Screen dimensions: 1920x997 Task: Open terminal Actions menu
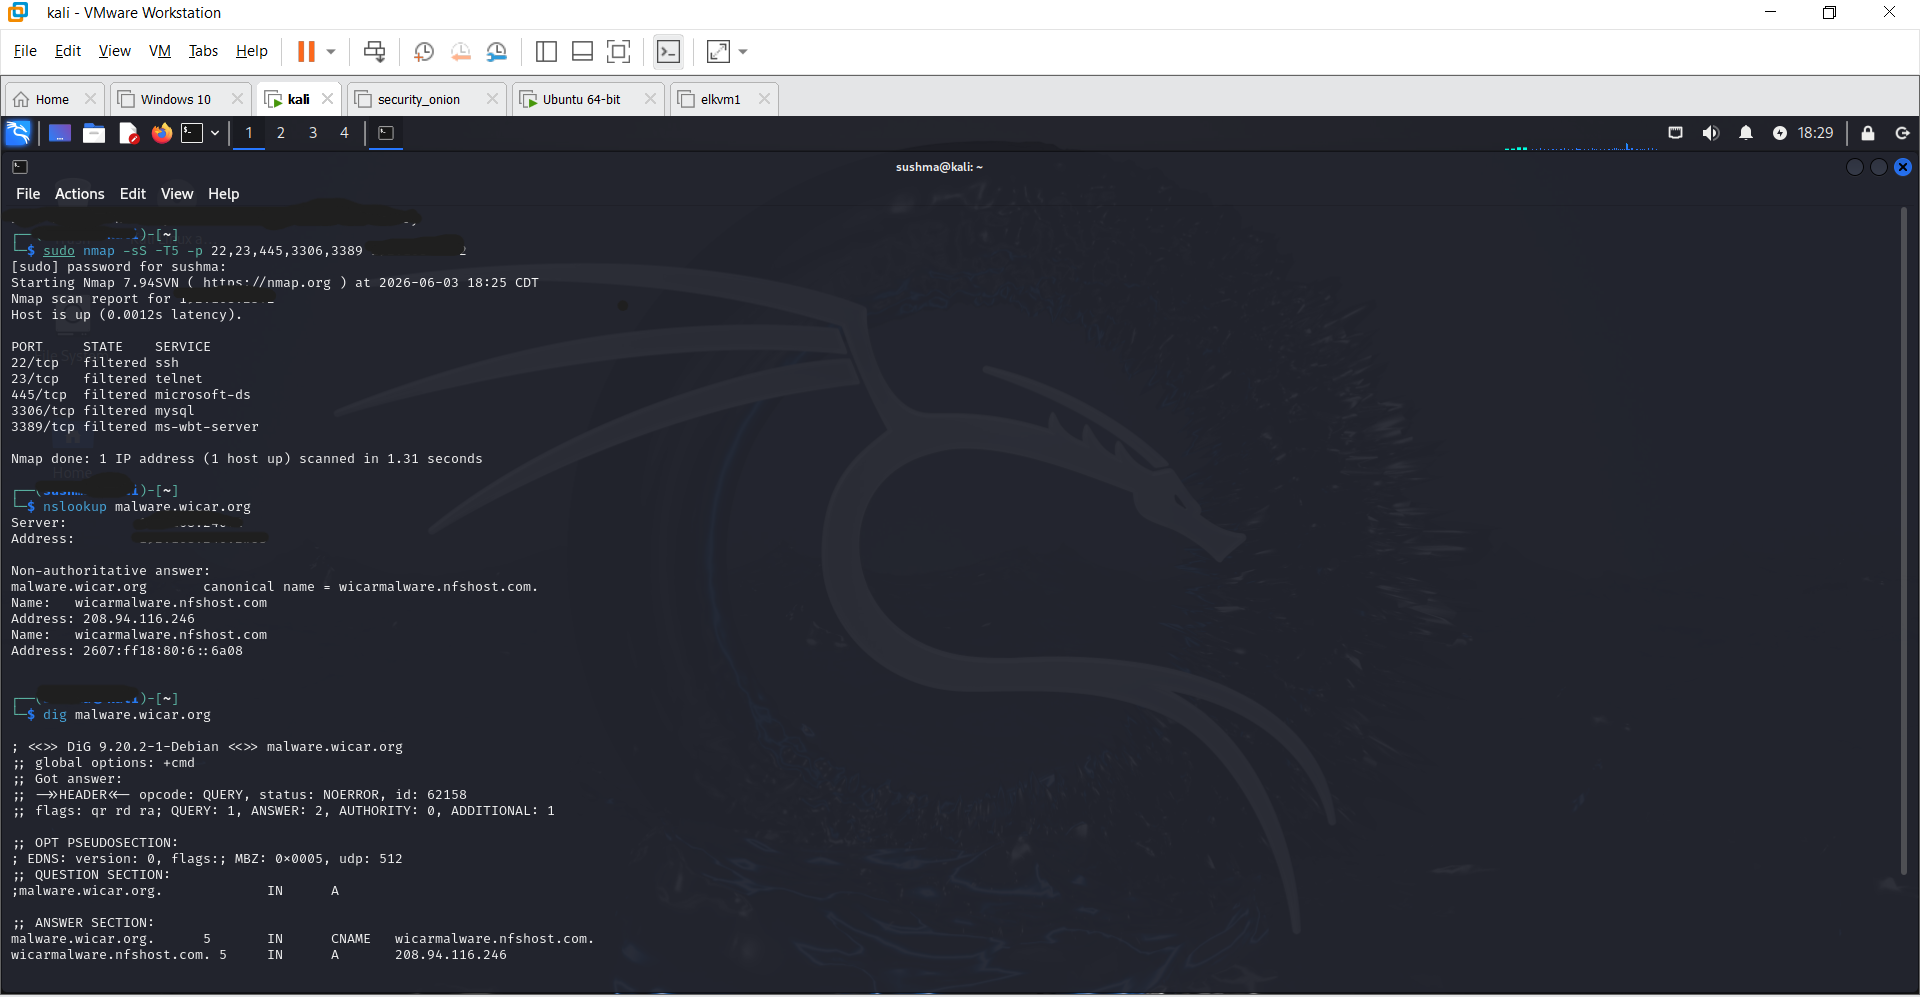[x=79, y=194]
